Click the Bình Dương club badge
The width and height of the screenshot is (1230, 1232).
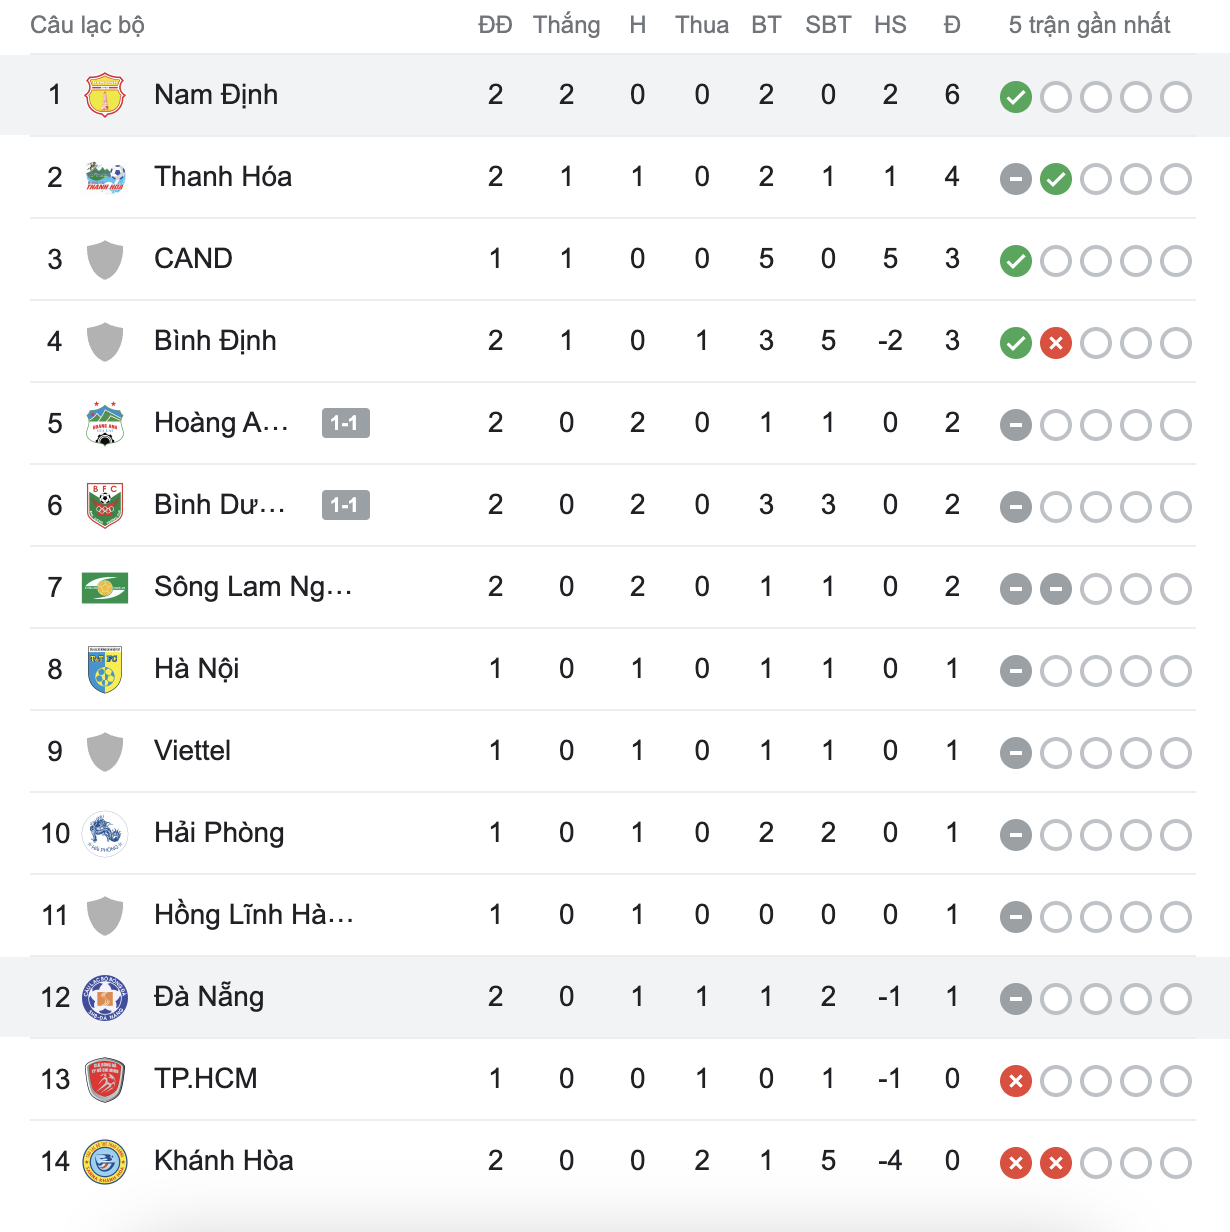click(104, 505)
